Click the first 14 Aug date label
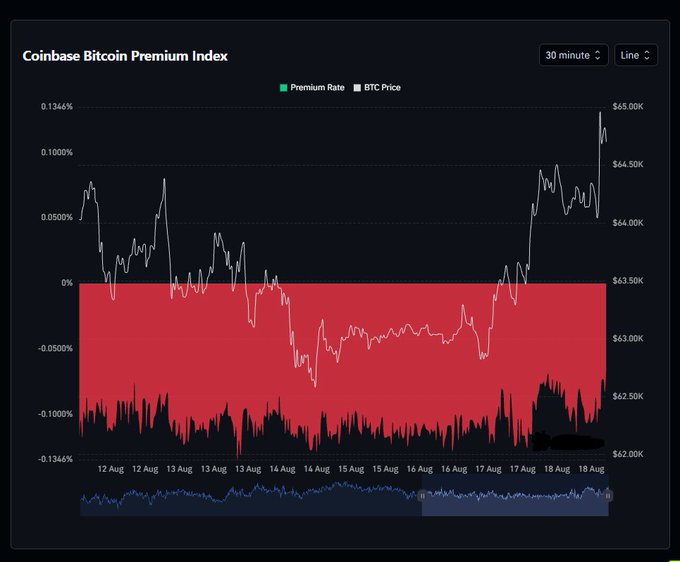 [282, 469]
